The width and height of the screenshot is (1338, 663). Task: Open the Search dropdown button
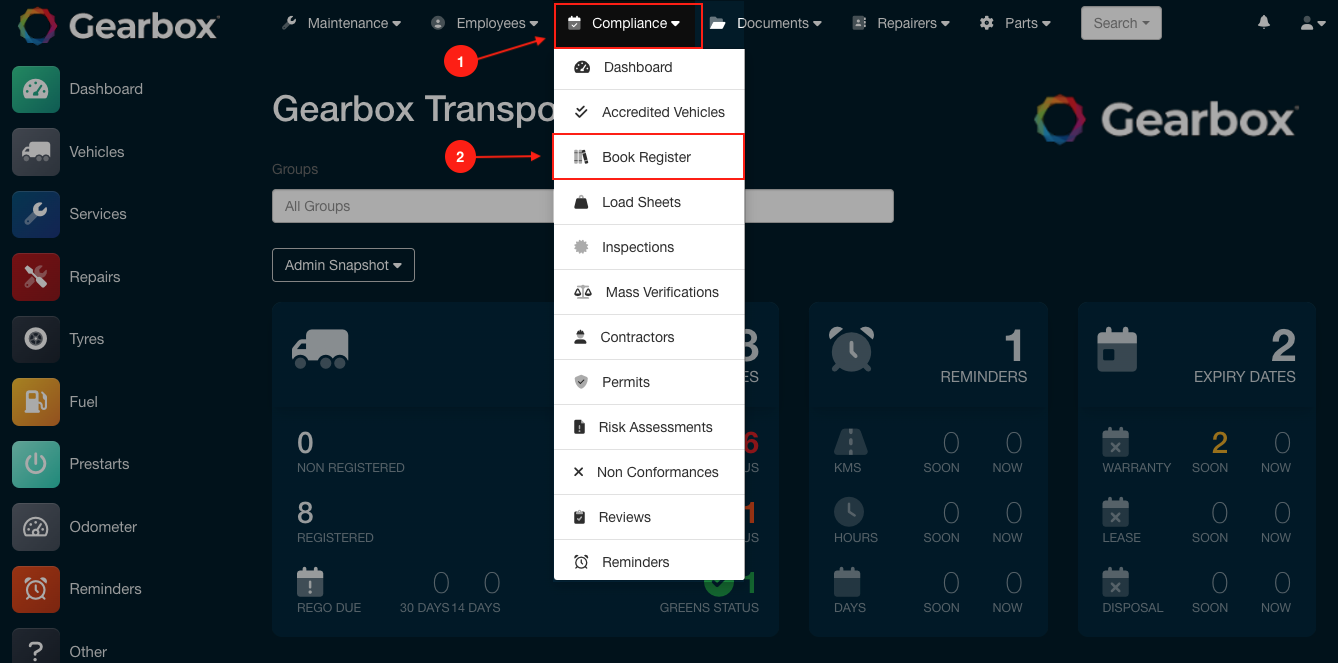pyautogui.click(x=1121, y=23)
